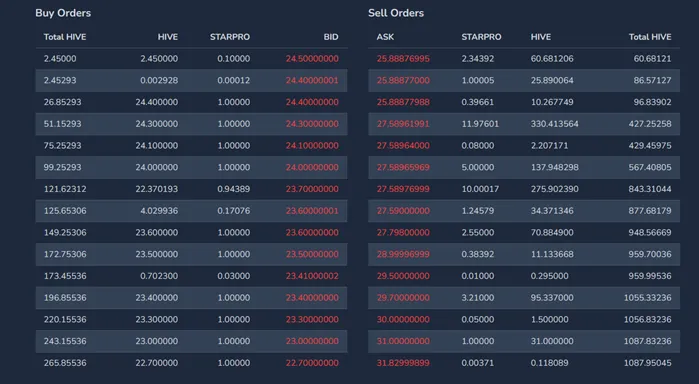Select ask price 31.82999899
The width and height of the screenshot is (699, 384).
click(x=403, y=363)
